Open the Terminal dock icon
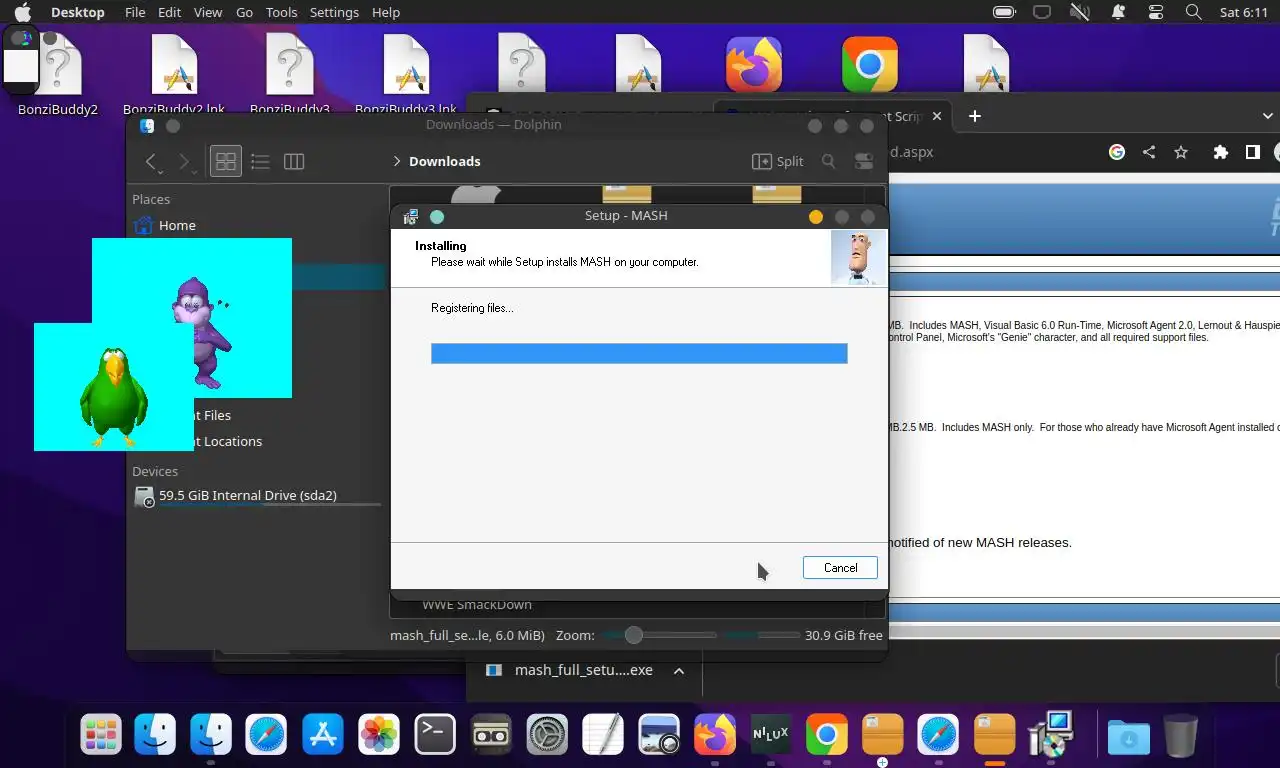Viewport: 1280px width, 768px height. pos(435,735)
